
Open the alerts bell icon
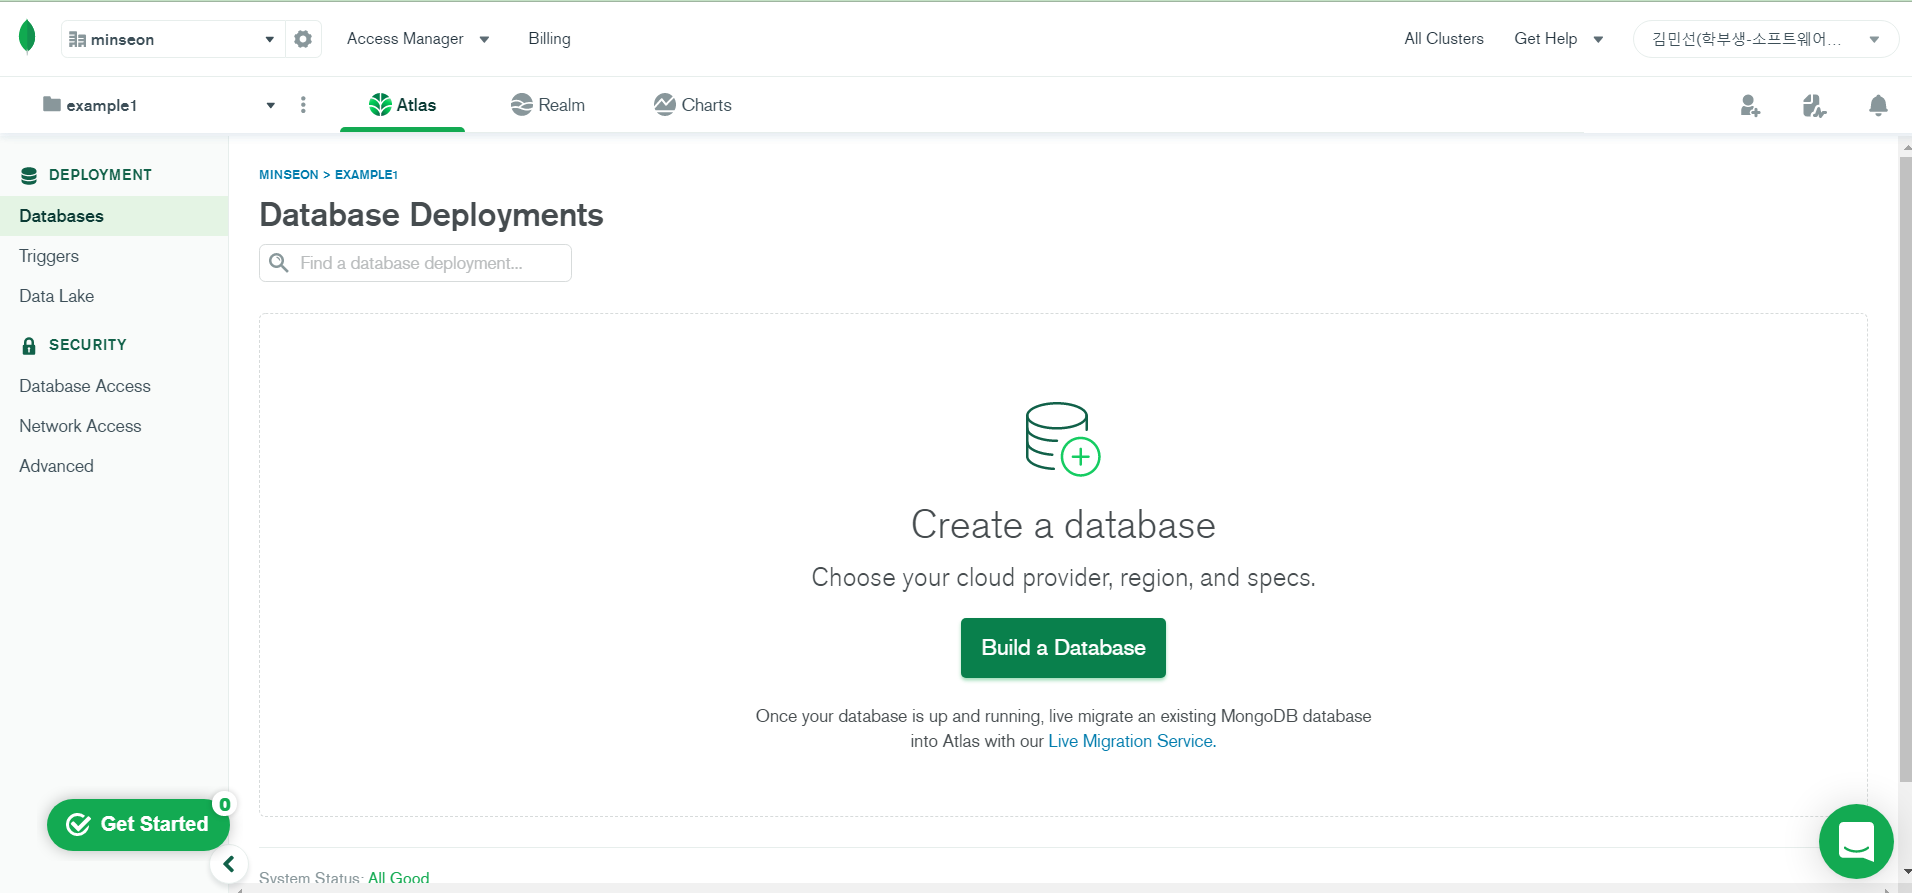coord(1878,105)
